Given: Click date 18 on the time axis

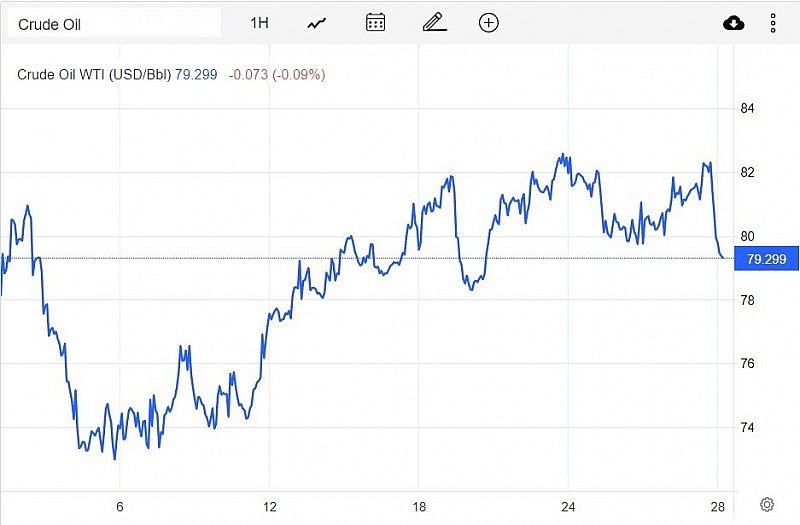Looking at the screenshot, I should [419, 505].
